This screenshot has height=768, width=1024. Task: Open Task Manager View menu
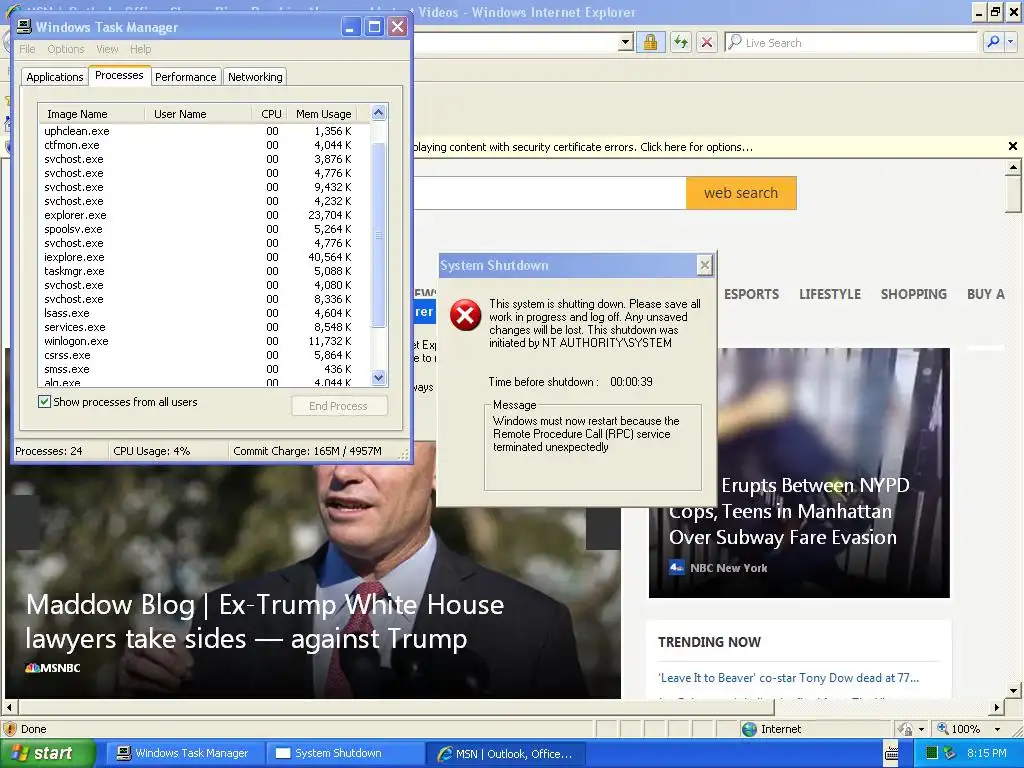(x=107, y=49)
